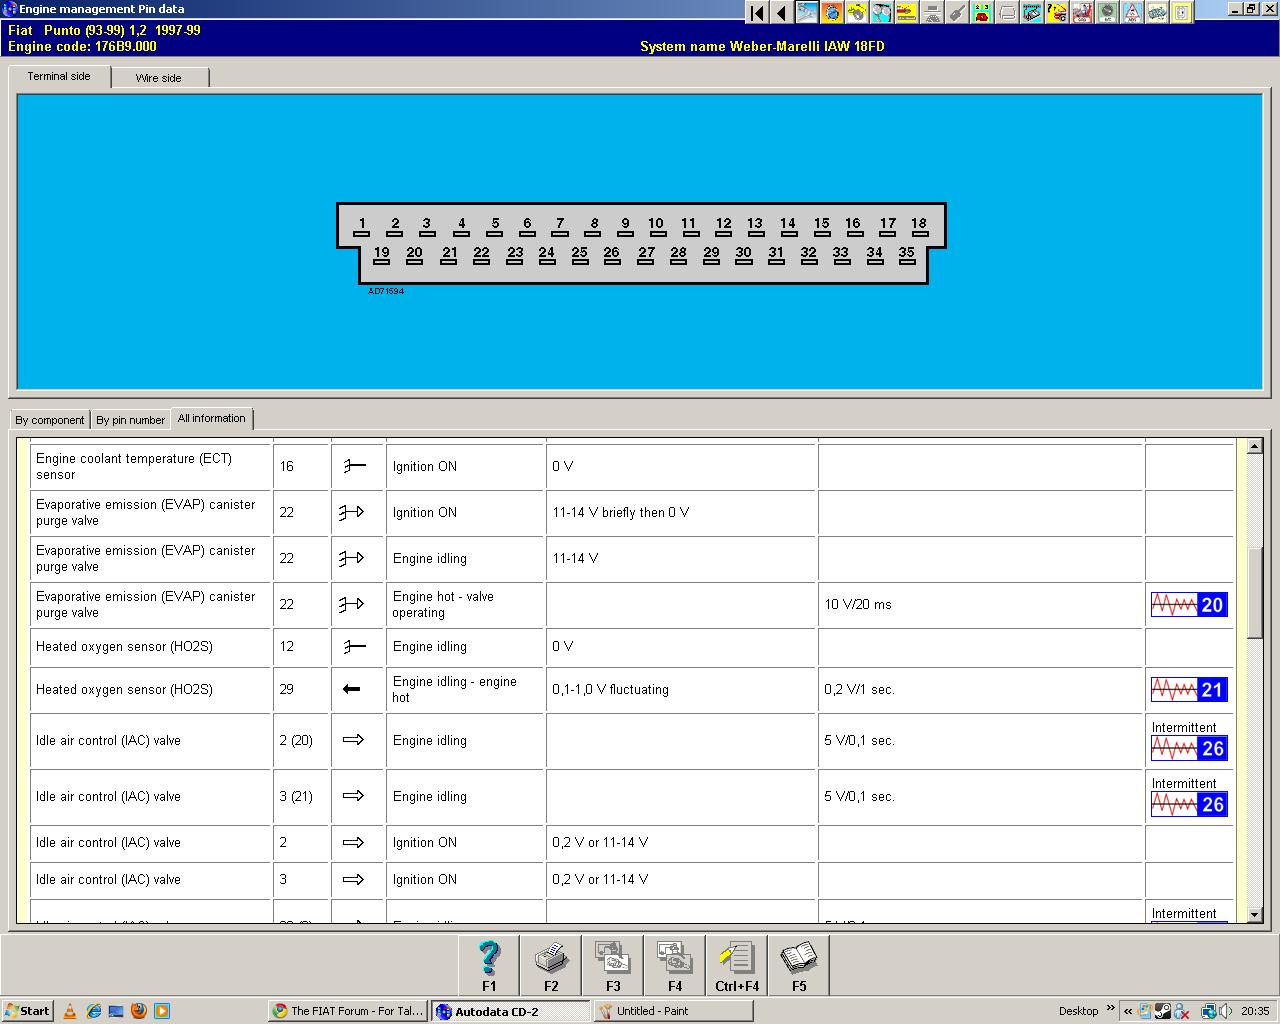Click the vertical scrollbar thumb of table
This screenshot has height=1024, width=1280.
[x=1255, y=592]
